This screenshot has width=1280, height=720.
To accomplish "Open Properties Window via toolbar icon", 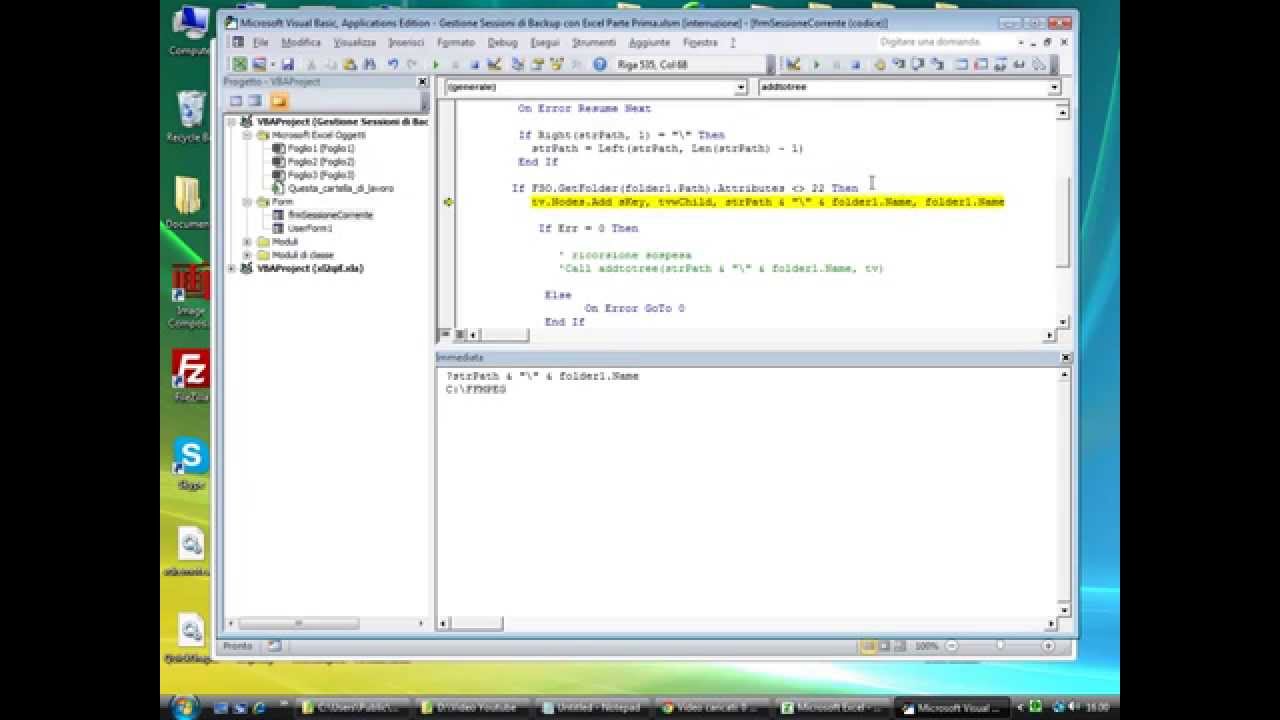I will pyautogui.click(x=536, y=64).
